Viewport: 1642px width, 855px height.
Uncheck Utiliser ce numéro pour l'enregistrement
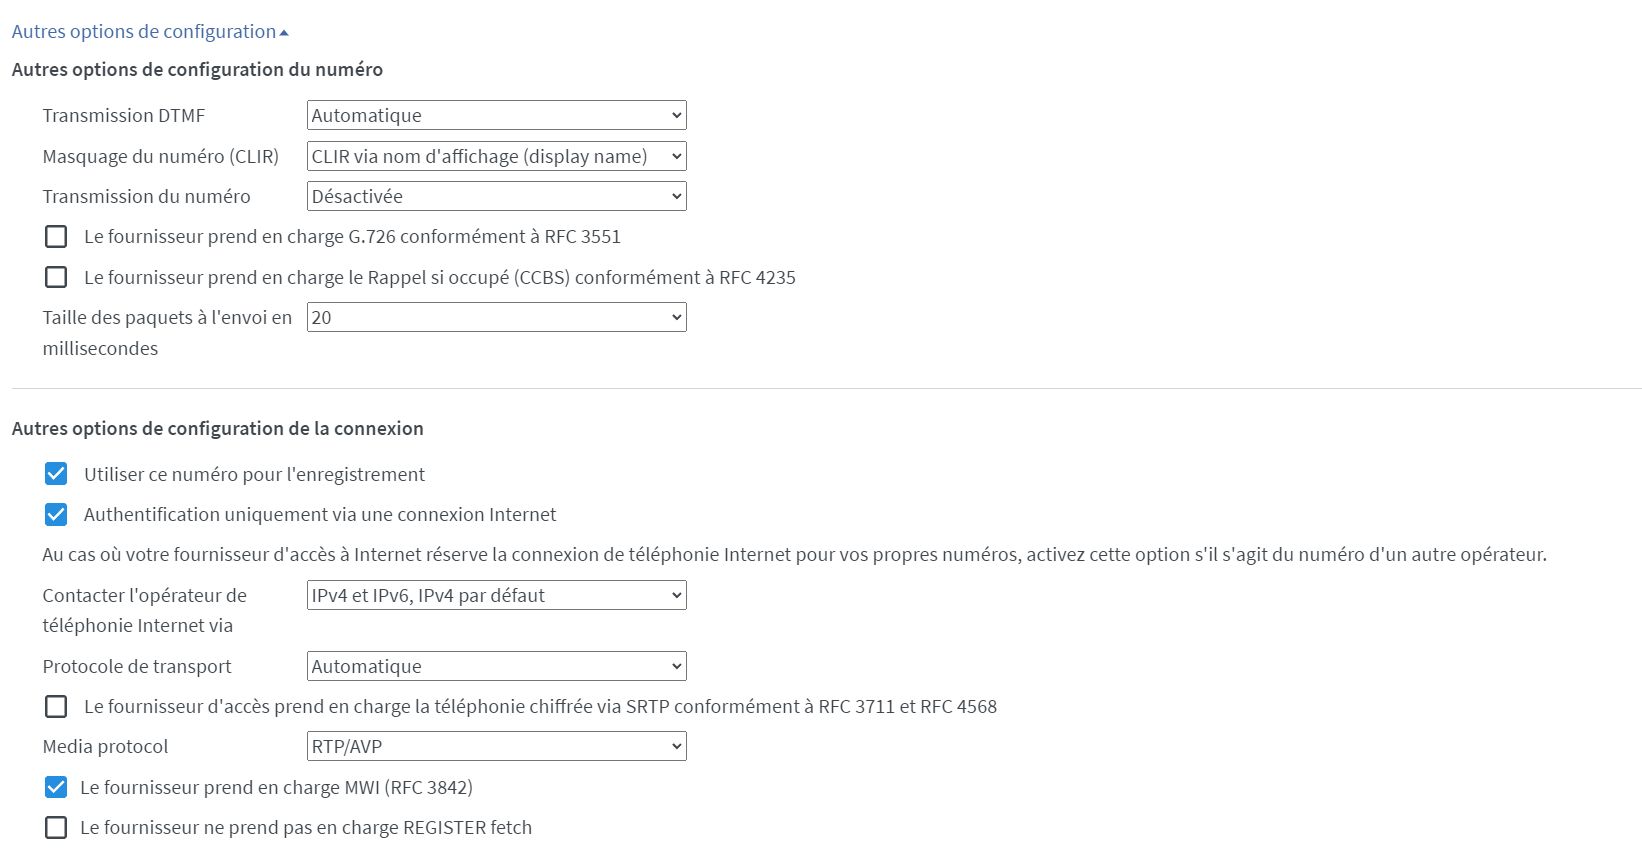point(56,473)
